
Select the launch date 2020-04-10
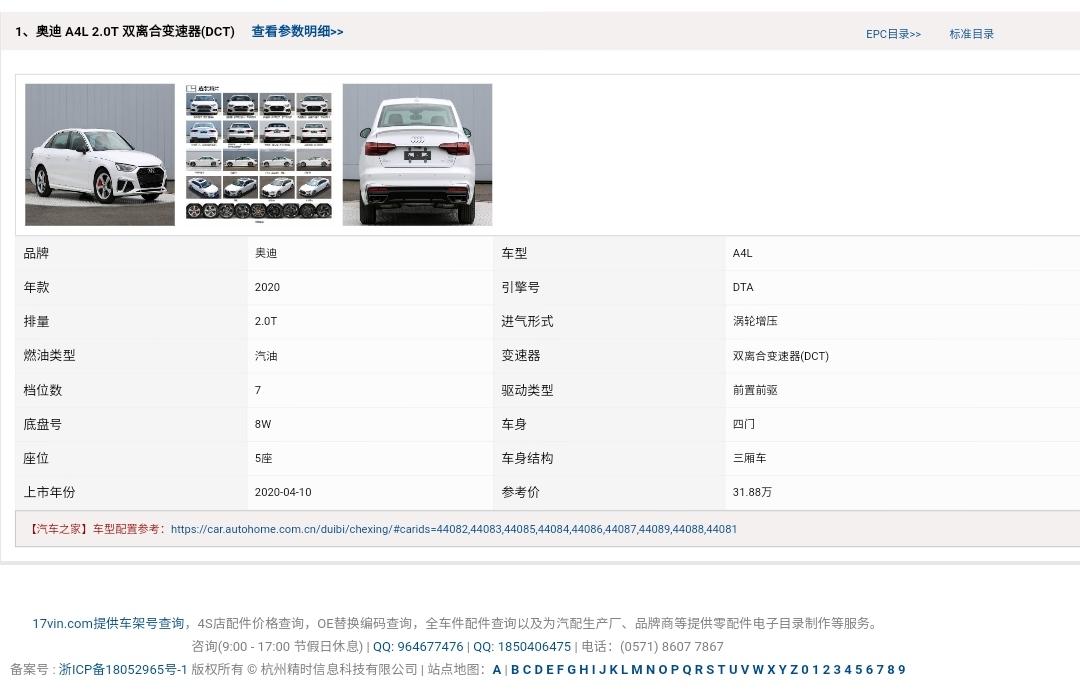[283, 492]
